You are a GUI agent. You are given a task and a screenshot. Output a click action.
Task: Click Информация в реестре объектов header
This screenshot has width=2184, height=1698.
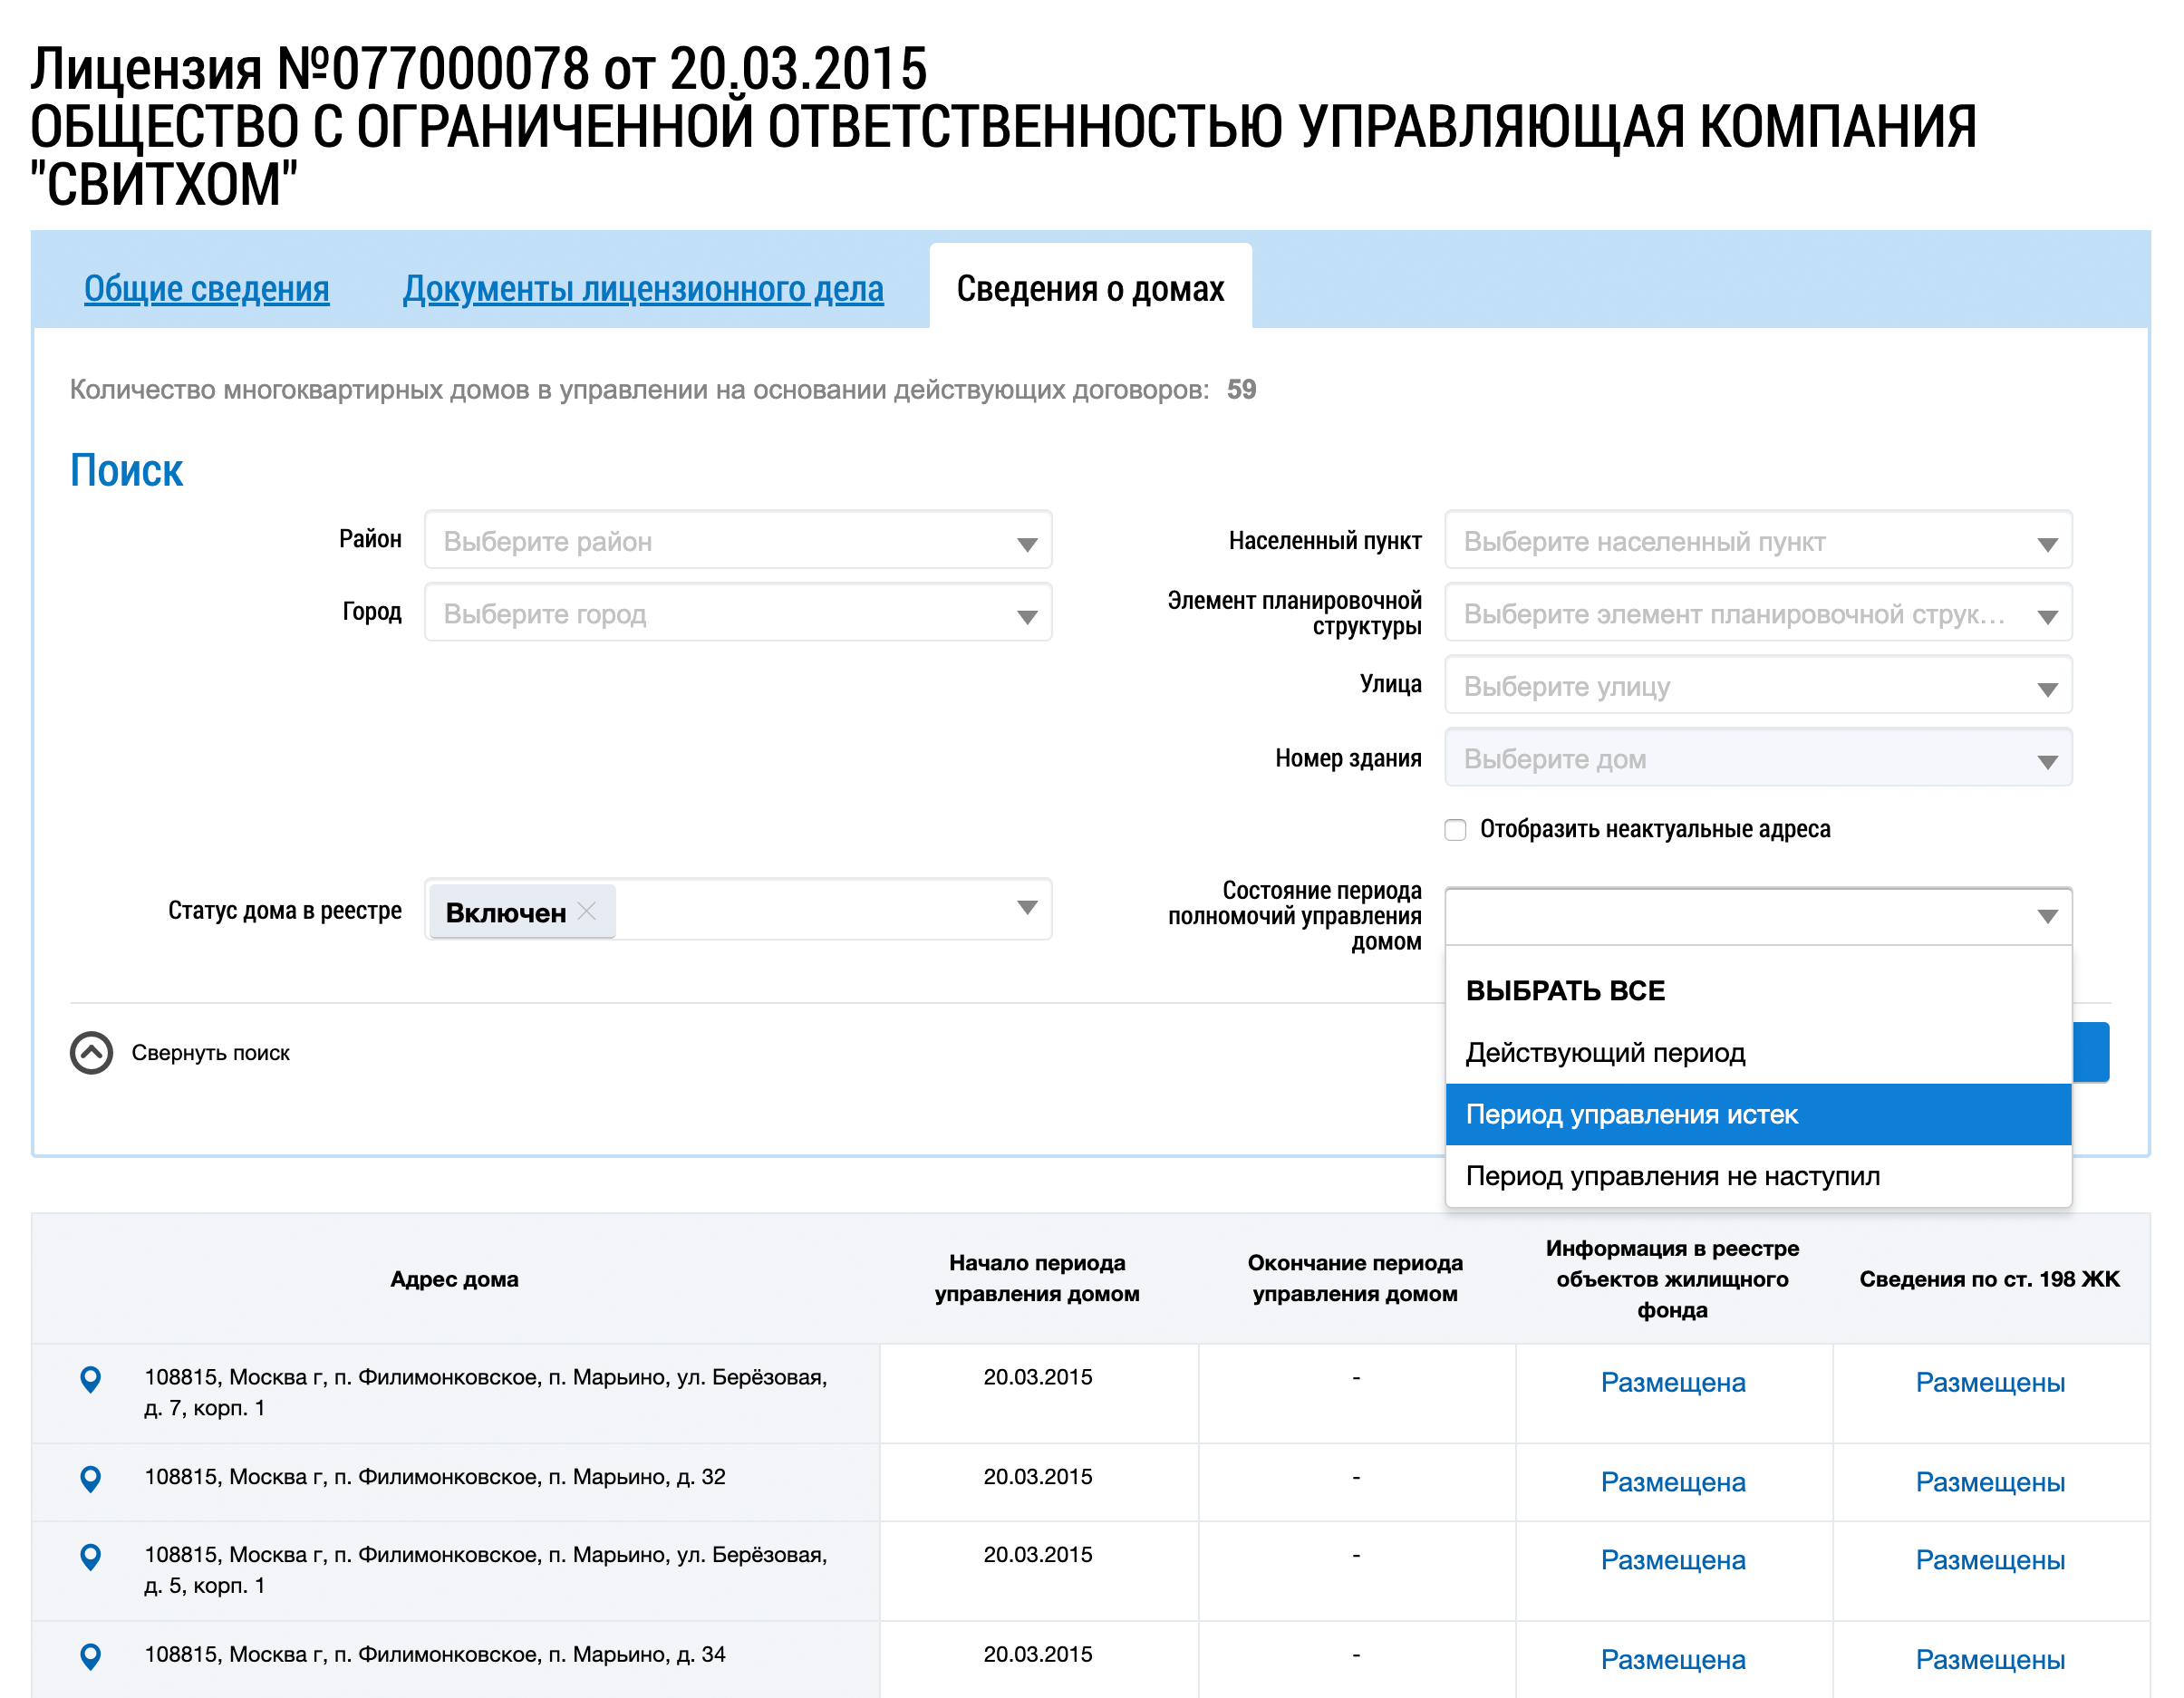coord(1672,1279)
